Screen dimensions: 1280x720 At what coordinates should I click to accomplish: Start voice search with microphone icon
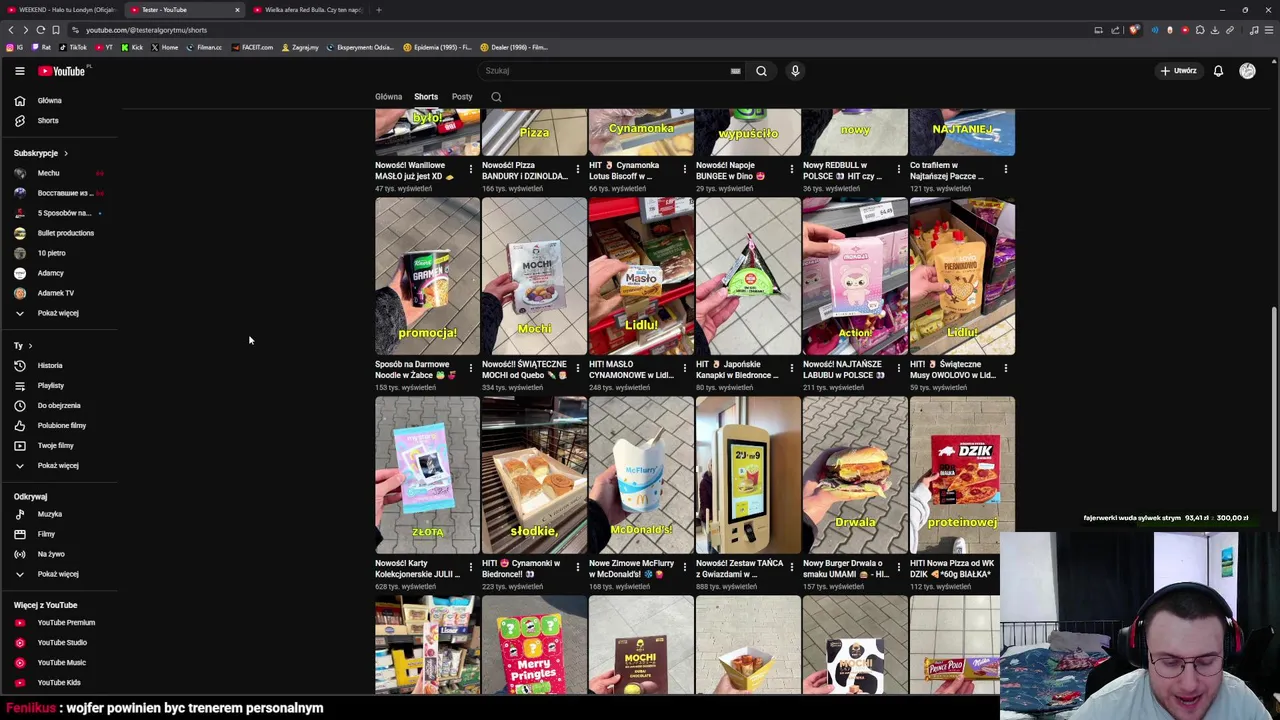[x=795, y=71]
